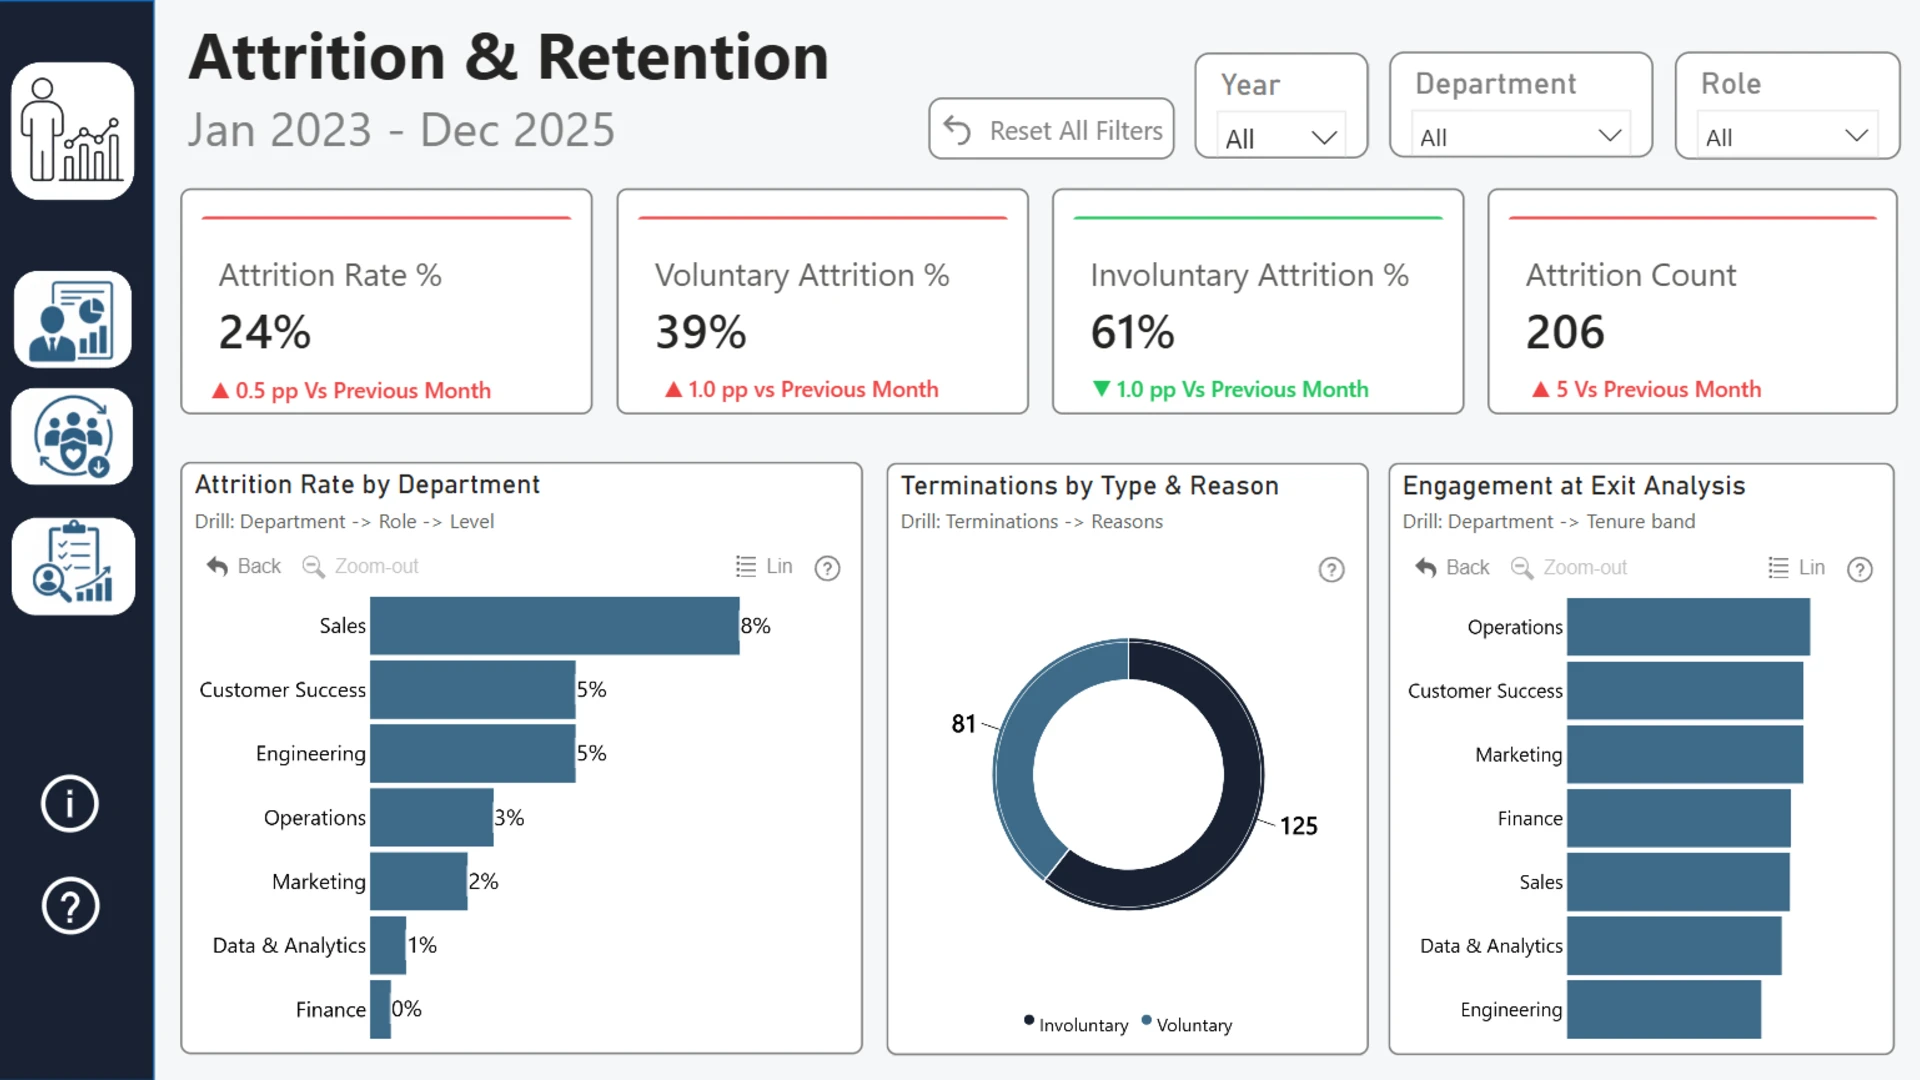The image size is (1920, 1080).
Task: Select the Marketing bar in Attrition Rate chart
Action: pos(418,882)
